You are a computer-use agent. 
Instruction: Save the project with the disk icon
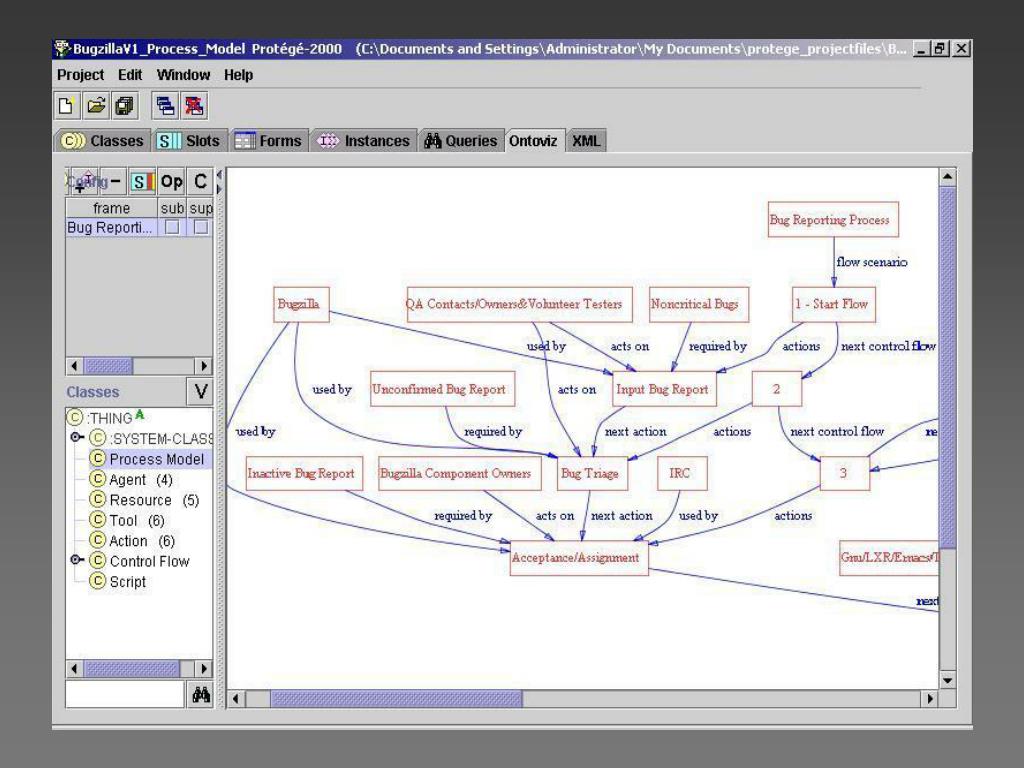(x=124, y=106)
